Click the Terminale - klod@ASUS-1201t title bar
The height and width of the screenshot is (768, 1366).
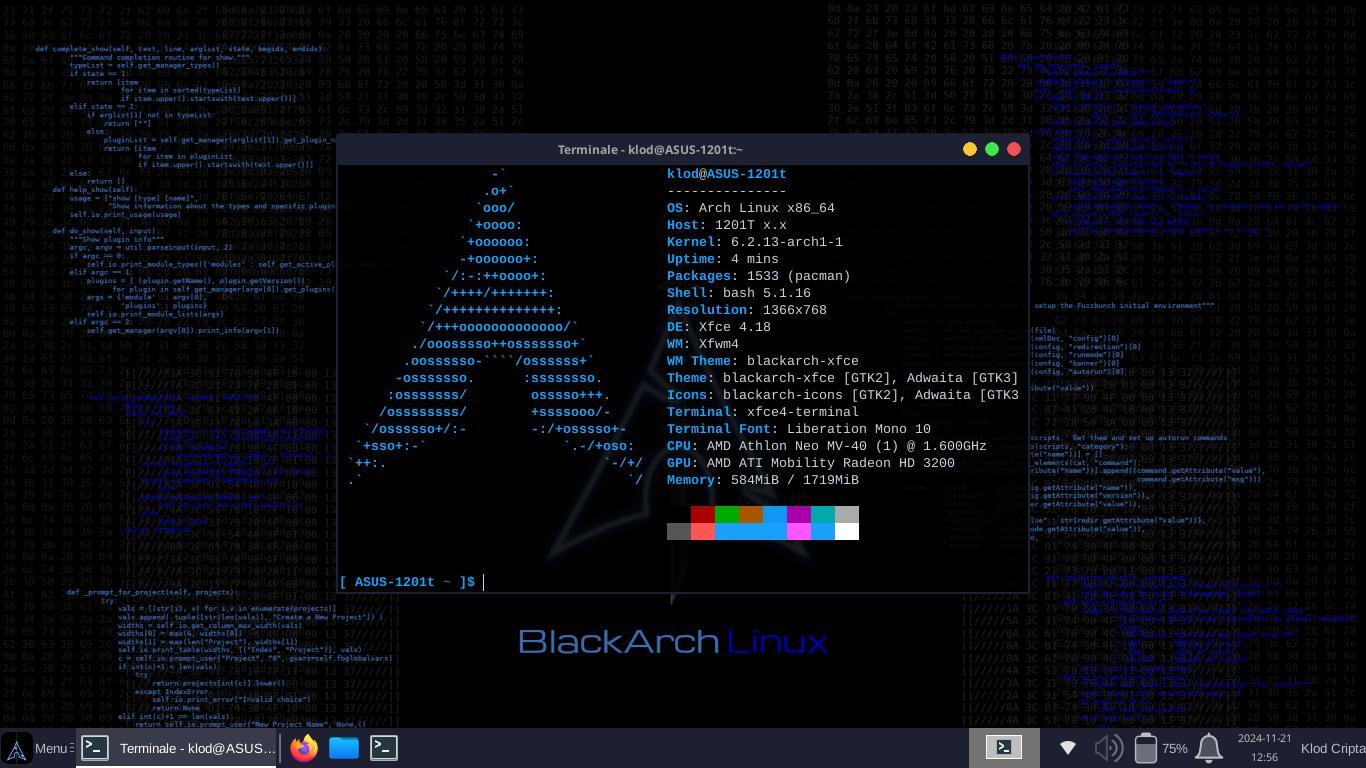click(x=650, y=149)
